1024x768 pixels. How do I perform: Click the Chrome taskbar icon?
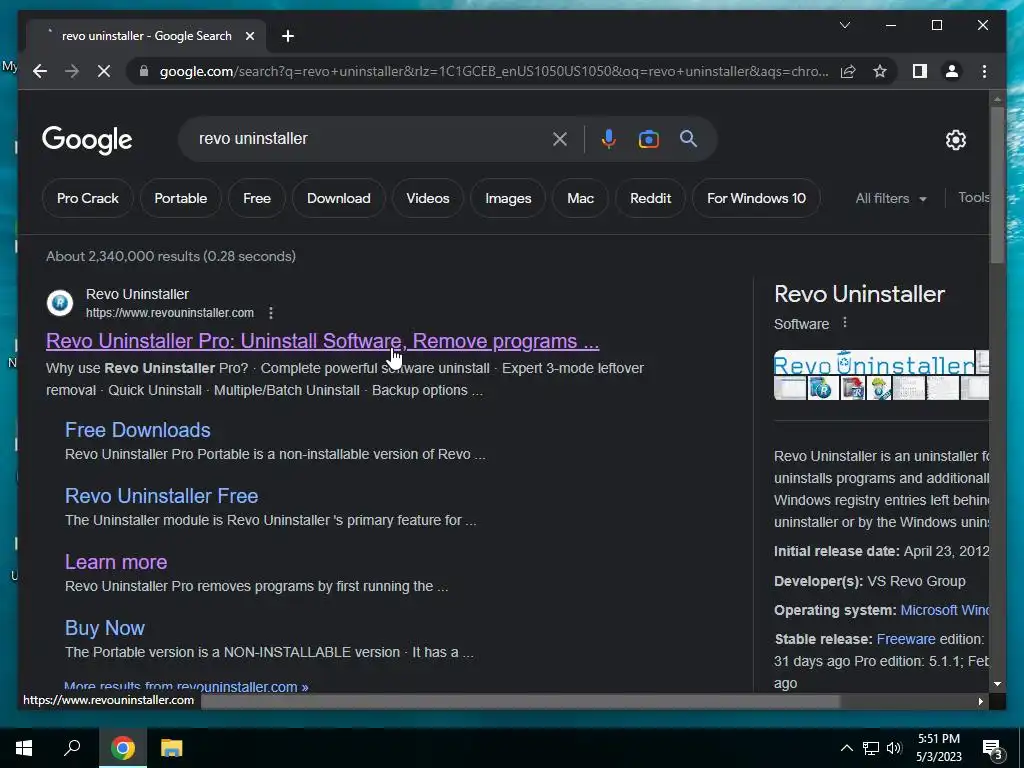click(123, 748)
